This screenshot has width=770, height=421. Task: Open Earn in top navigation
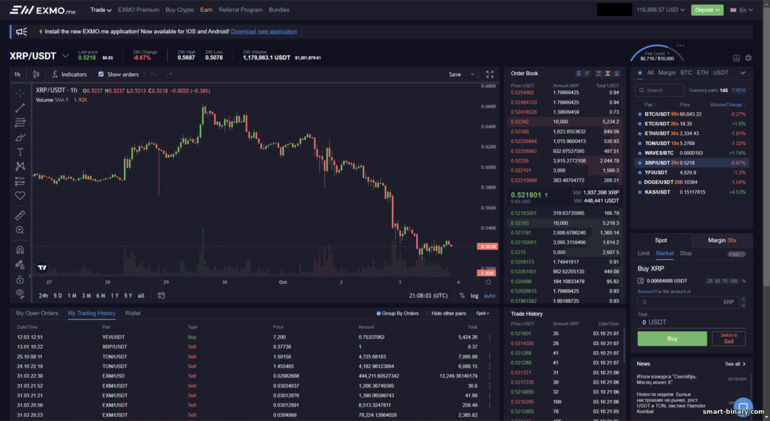click(206, 10)
